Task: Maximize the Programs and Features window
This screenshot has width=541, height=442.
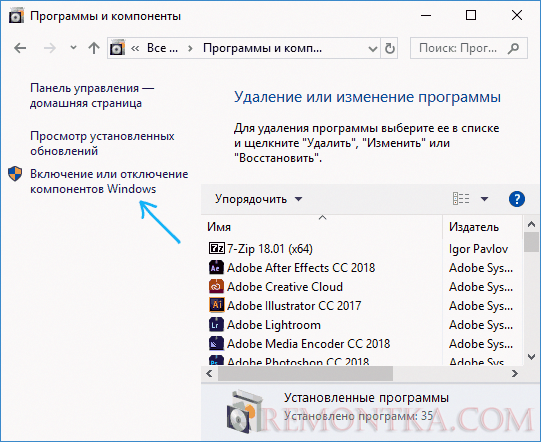Action: (471, 15)
